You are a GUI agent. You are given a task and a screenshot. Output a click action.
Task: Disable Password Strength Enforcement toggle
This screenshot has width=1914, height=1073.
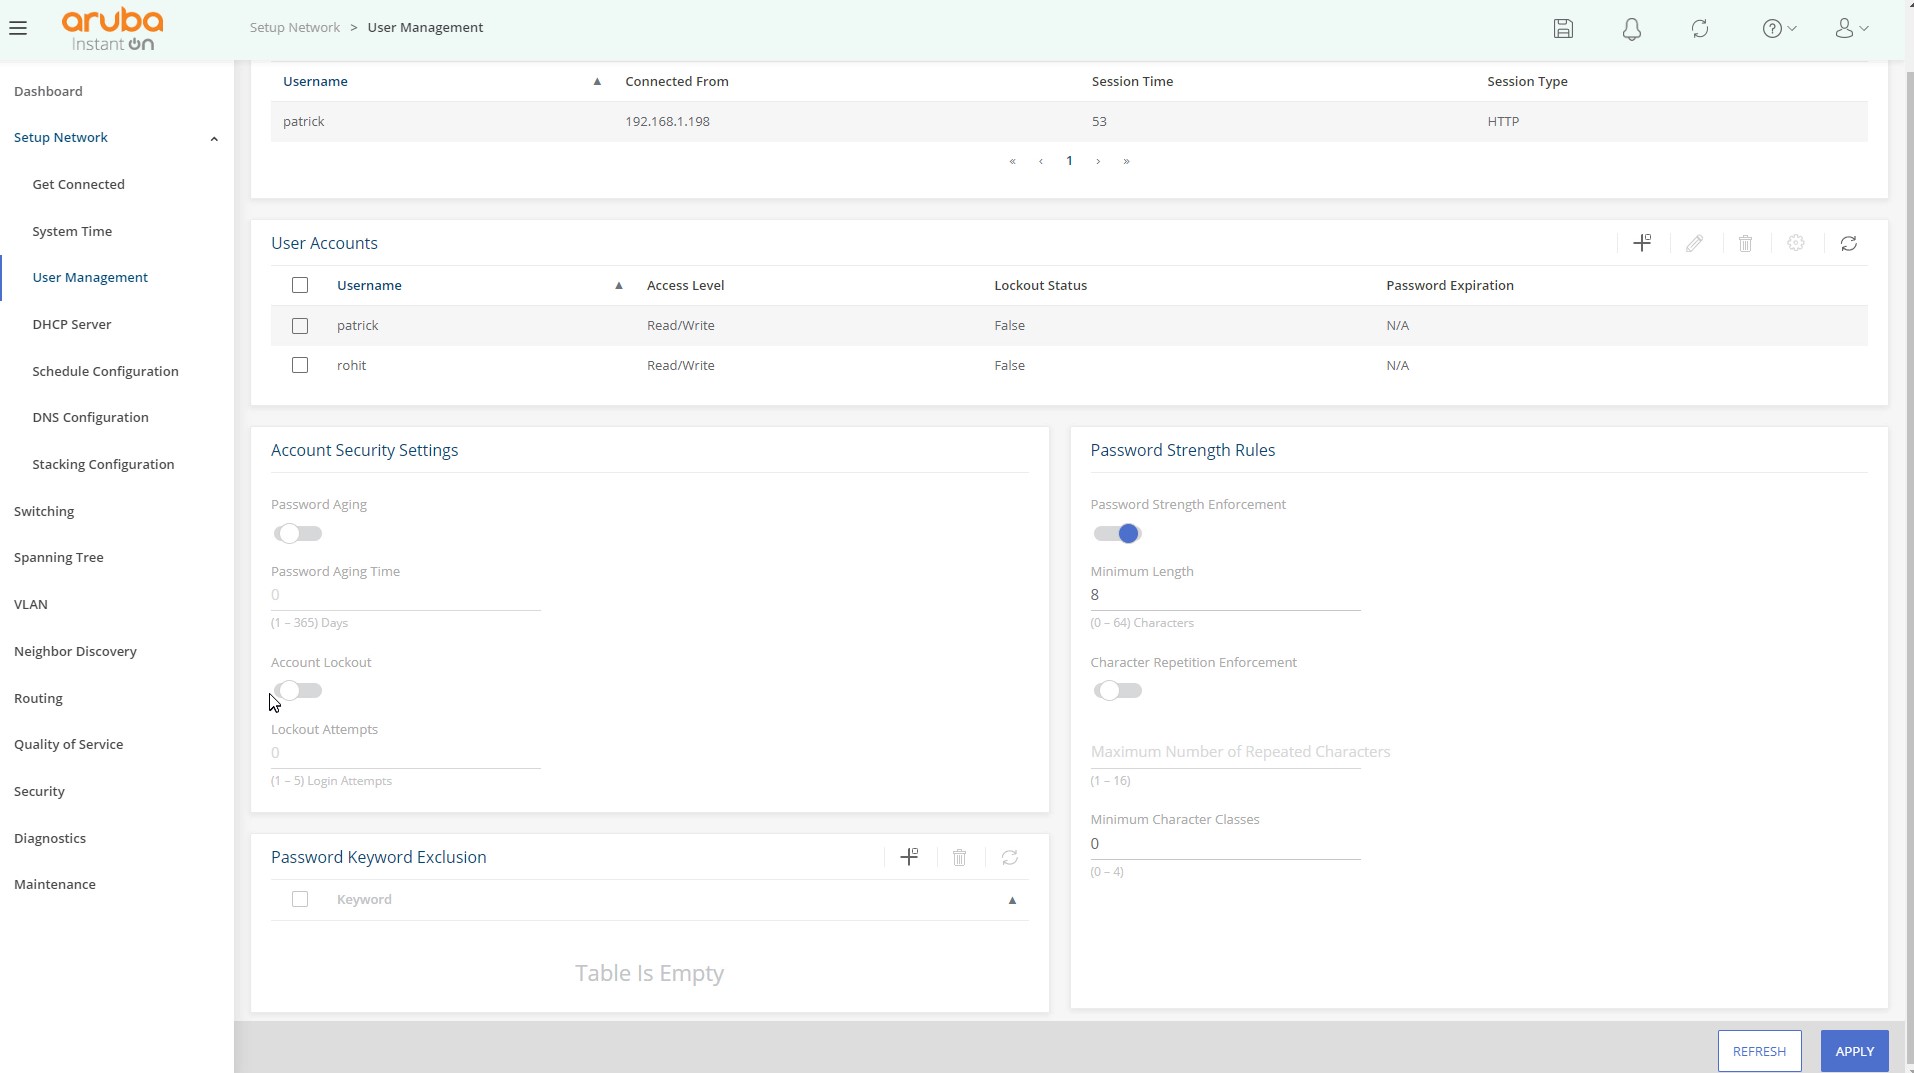pos(1117,534)
